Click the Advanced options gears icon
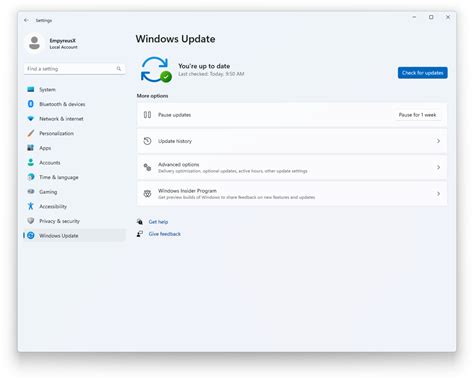 147,167
